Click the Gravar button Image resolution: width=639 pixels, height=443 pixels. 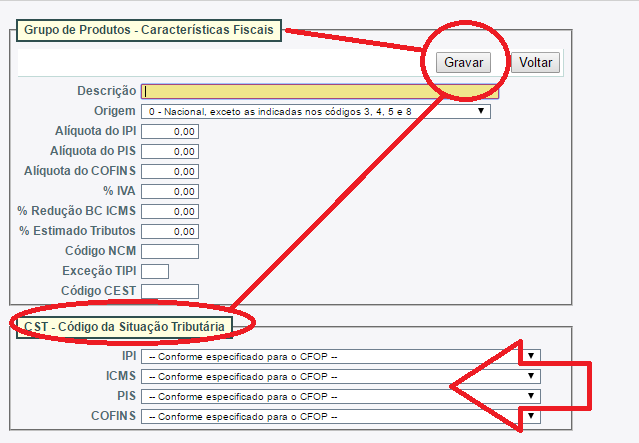tap(463, 62)
